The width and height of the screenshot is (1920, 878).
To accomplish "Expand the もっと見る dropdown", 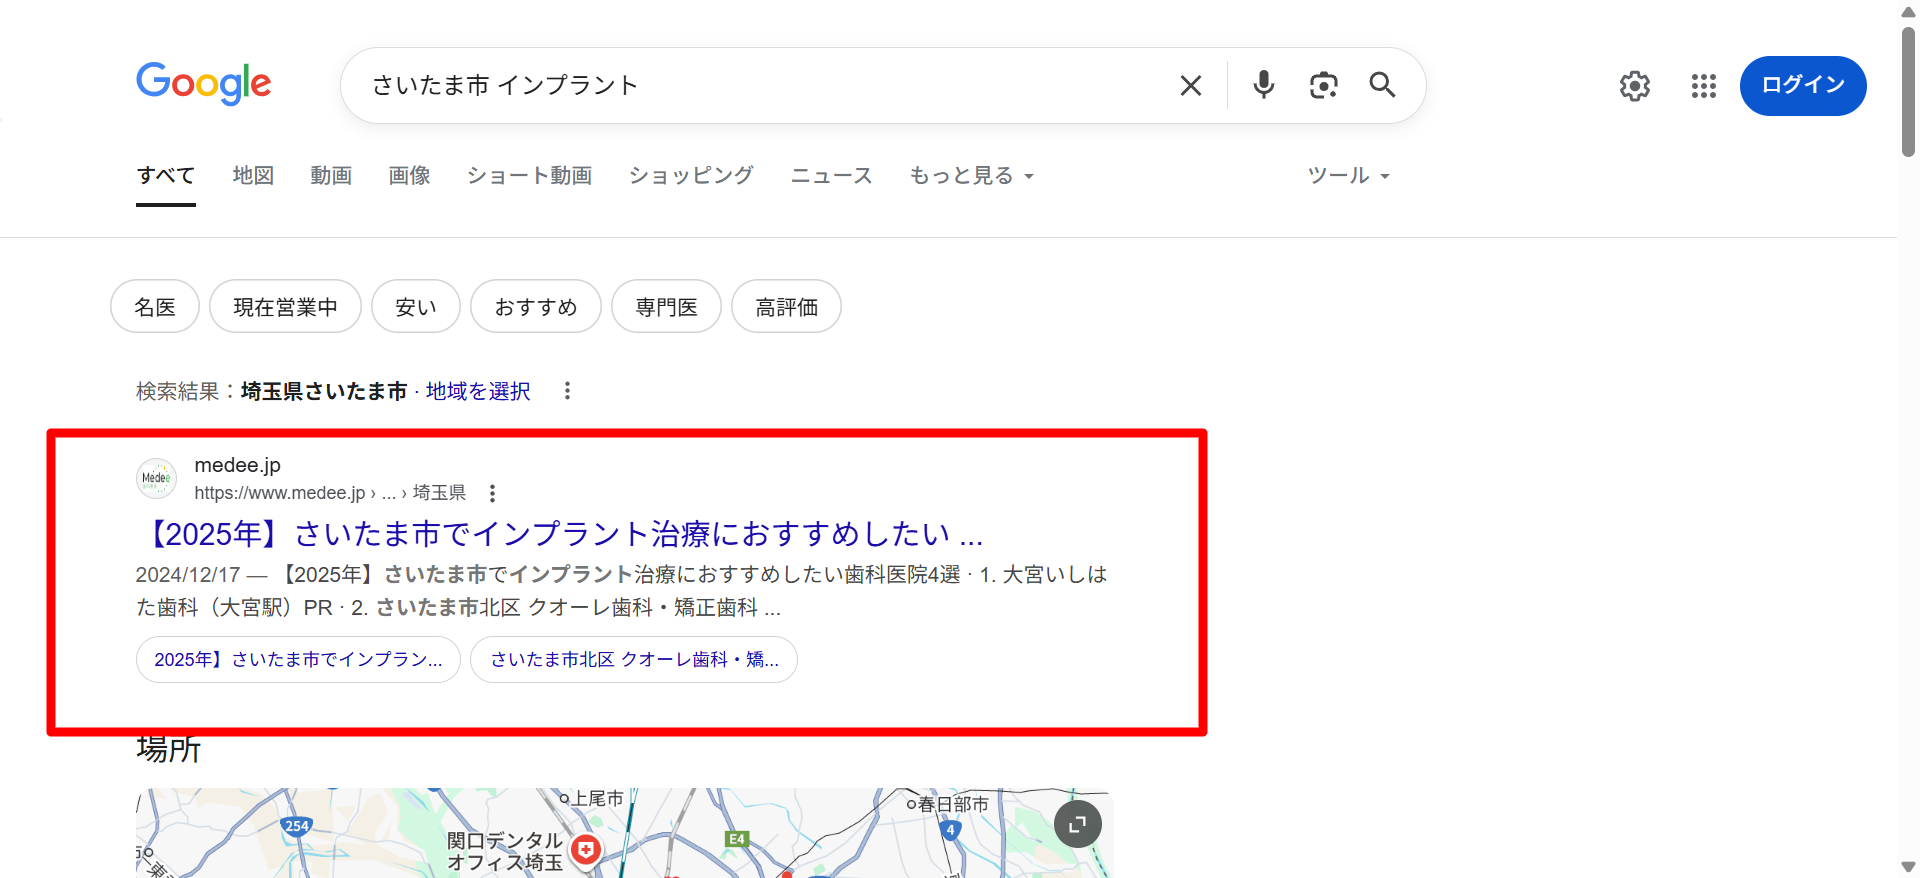I will click(971, 175).
